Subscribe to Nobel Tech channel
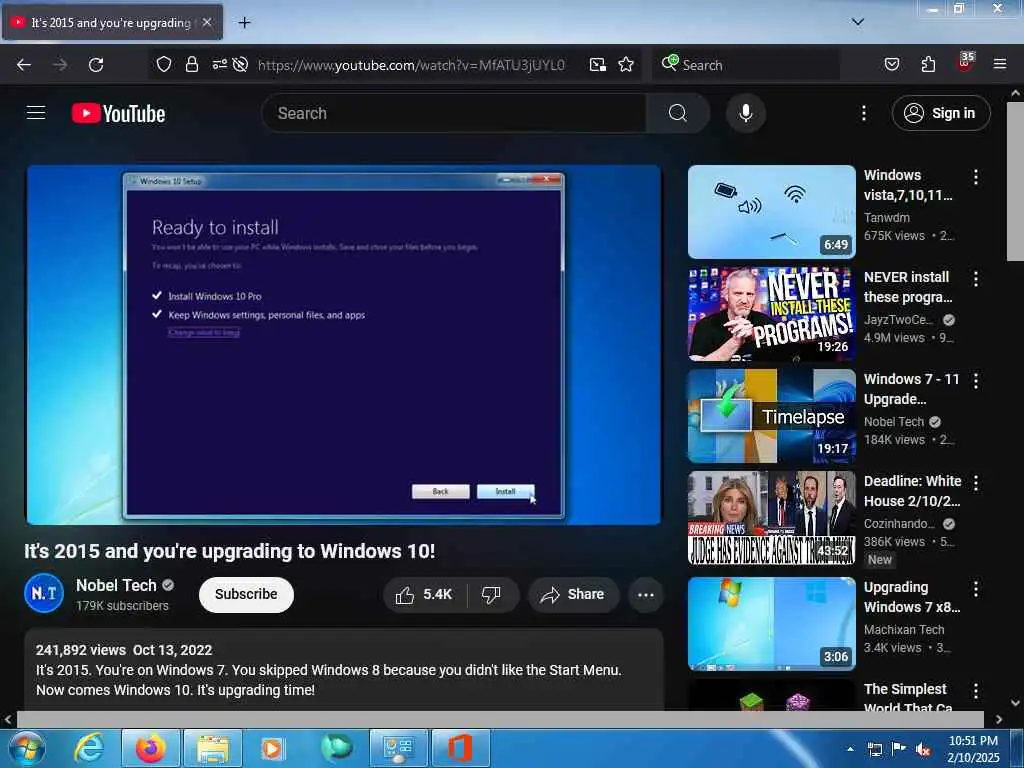1024x768 pixels. point(246,594)
